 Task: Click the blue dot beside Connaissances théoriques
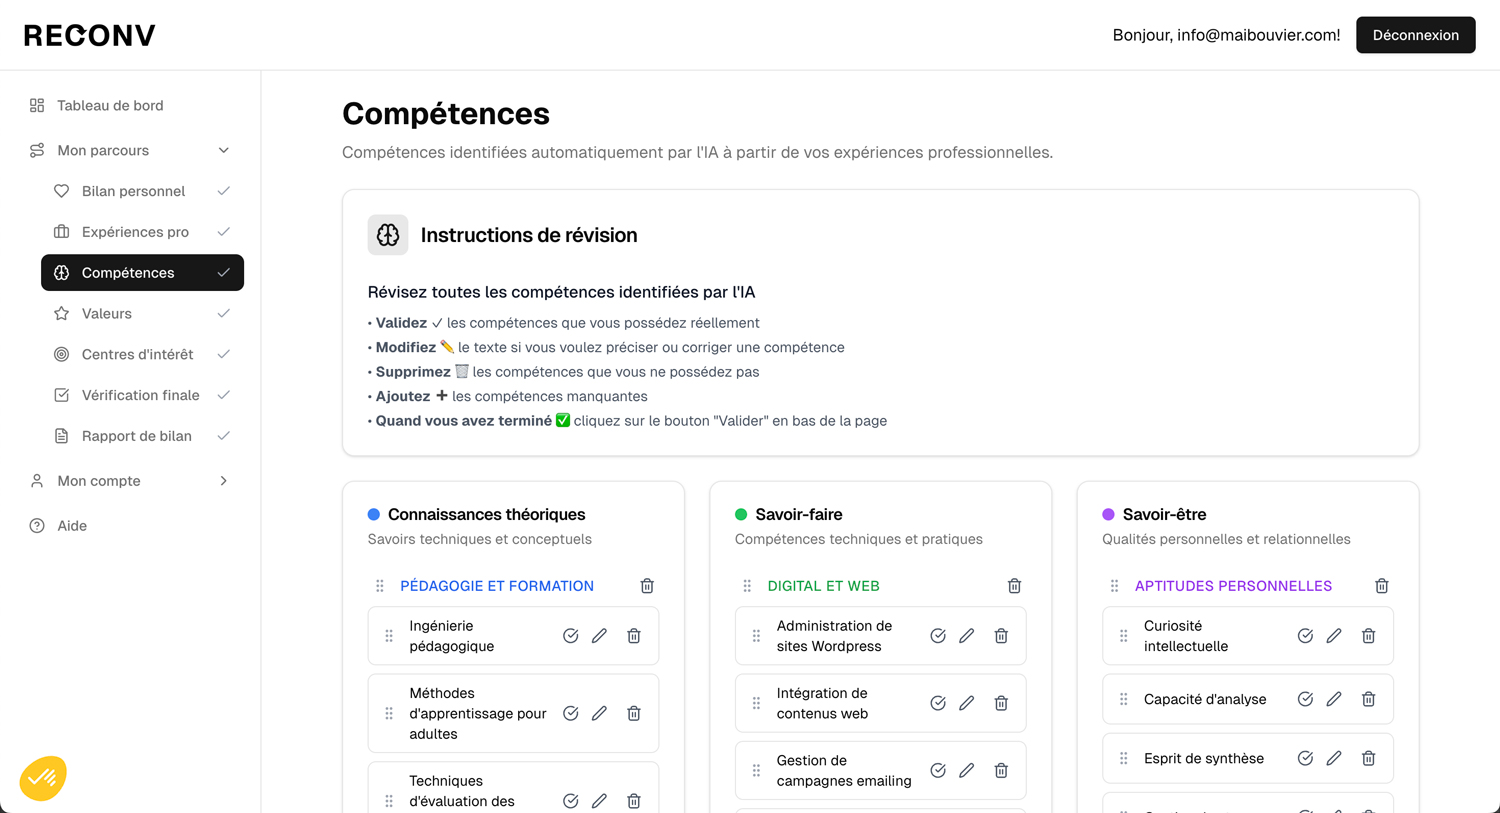(374, 514)
